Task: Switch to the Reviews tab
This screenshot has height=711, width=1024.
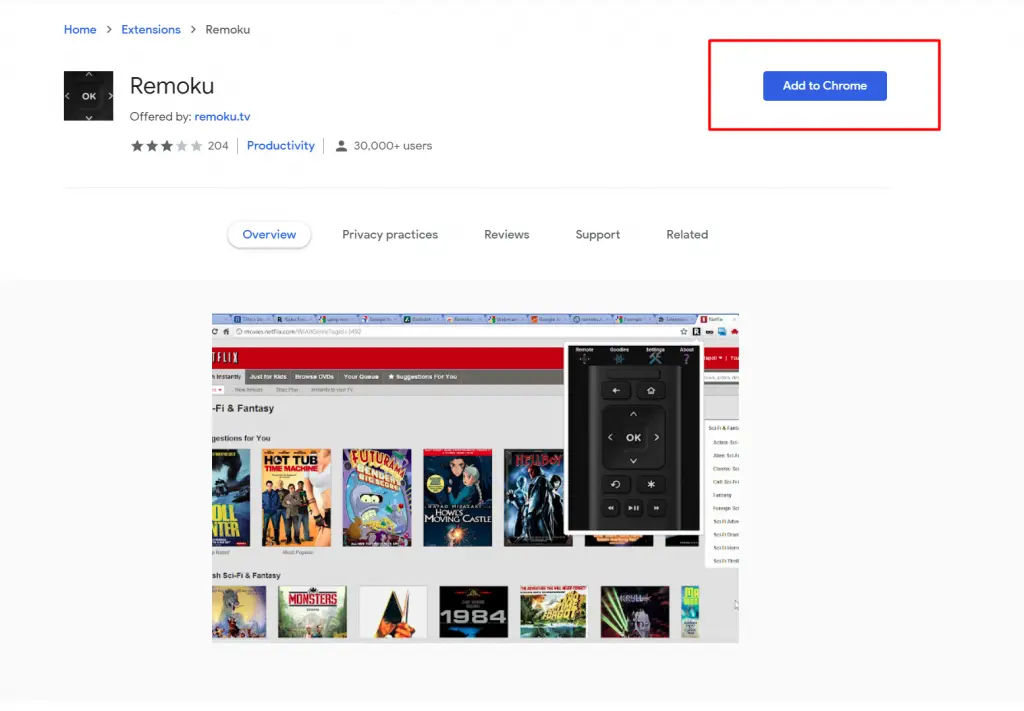Action: (x=506, y=234)
